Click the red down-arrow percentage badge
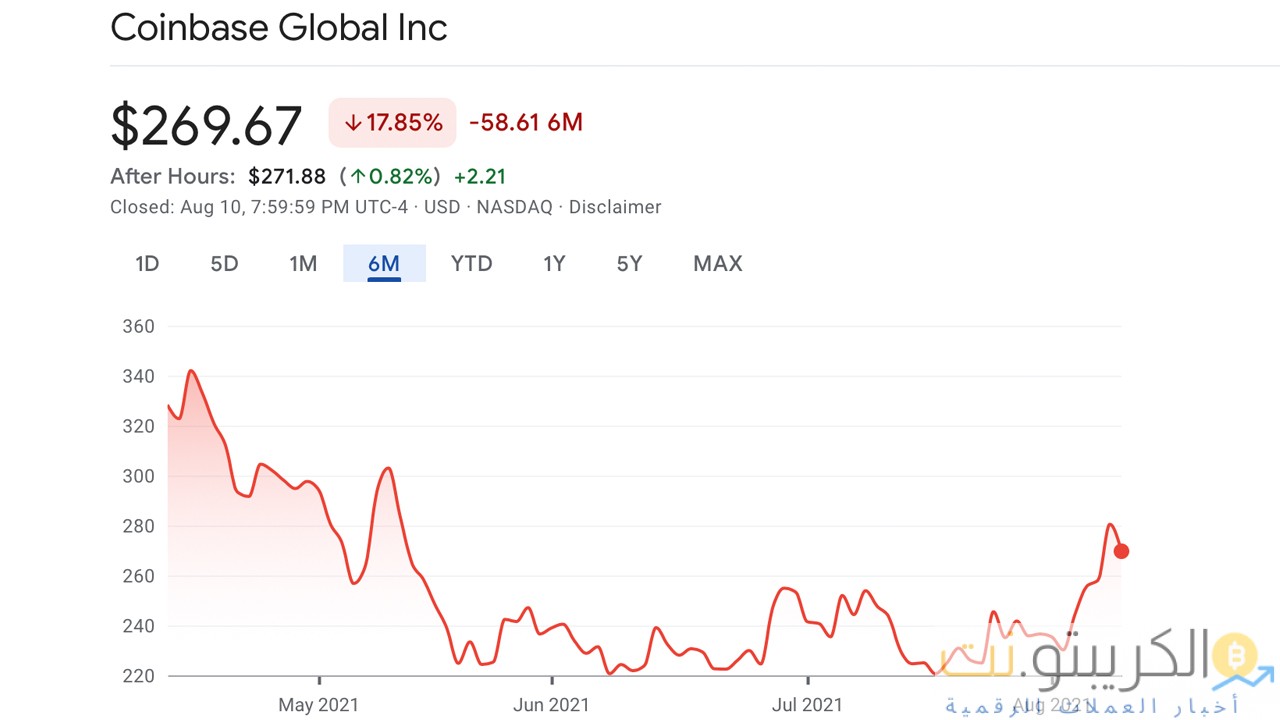This screenshot has width=1280, height=720. 392,123
